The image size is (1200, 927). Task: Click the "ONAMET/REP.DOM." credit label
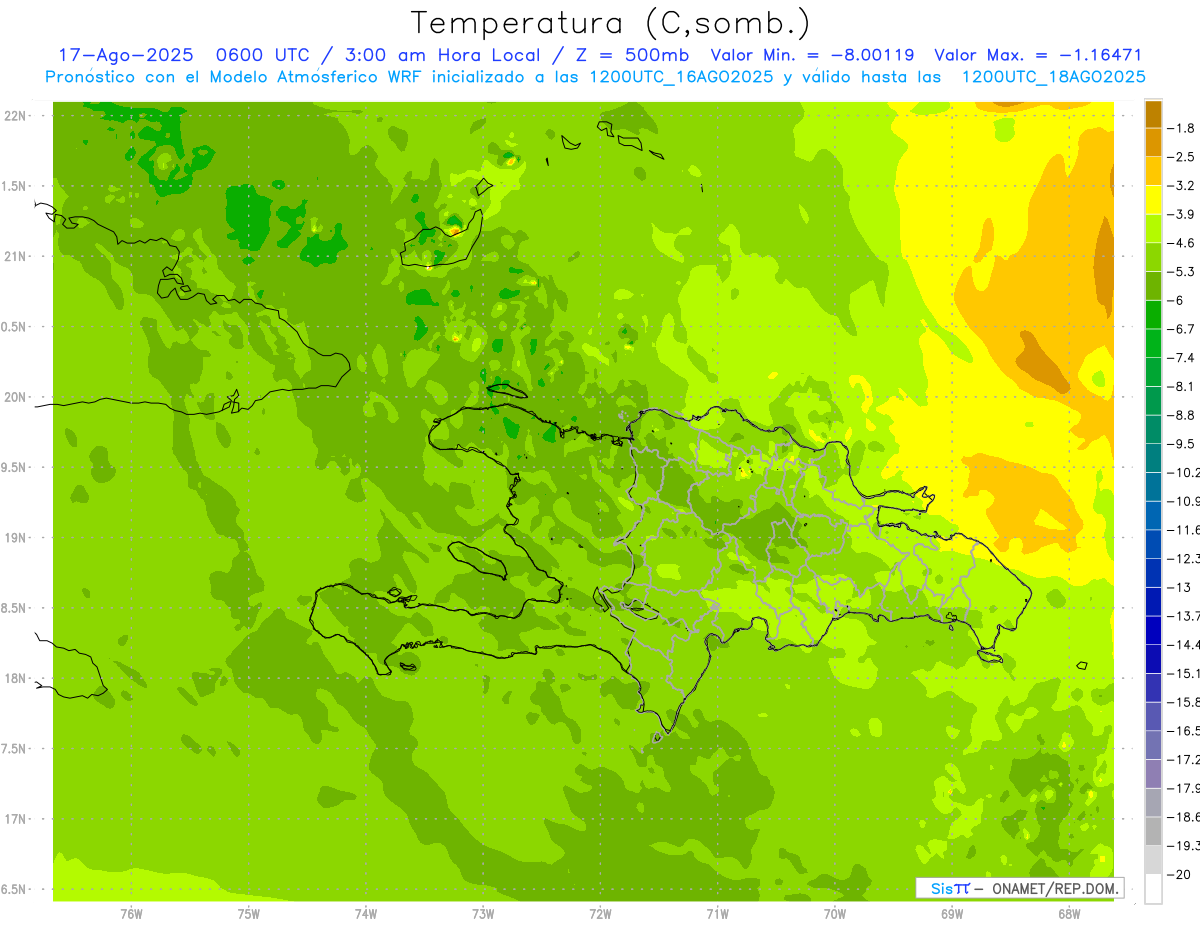tap(1056, 888)
